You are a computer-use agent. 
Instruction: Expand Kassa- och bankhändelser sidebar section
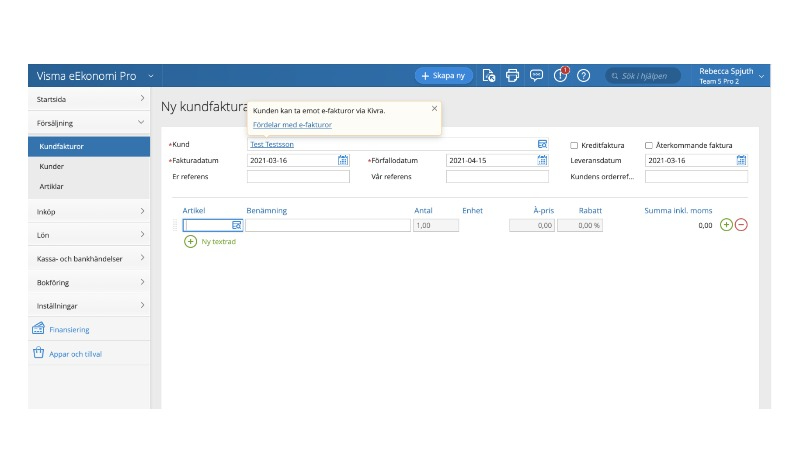click(x=89, y=259)
